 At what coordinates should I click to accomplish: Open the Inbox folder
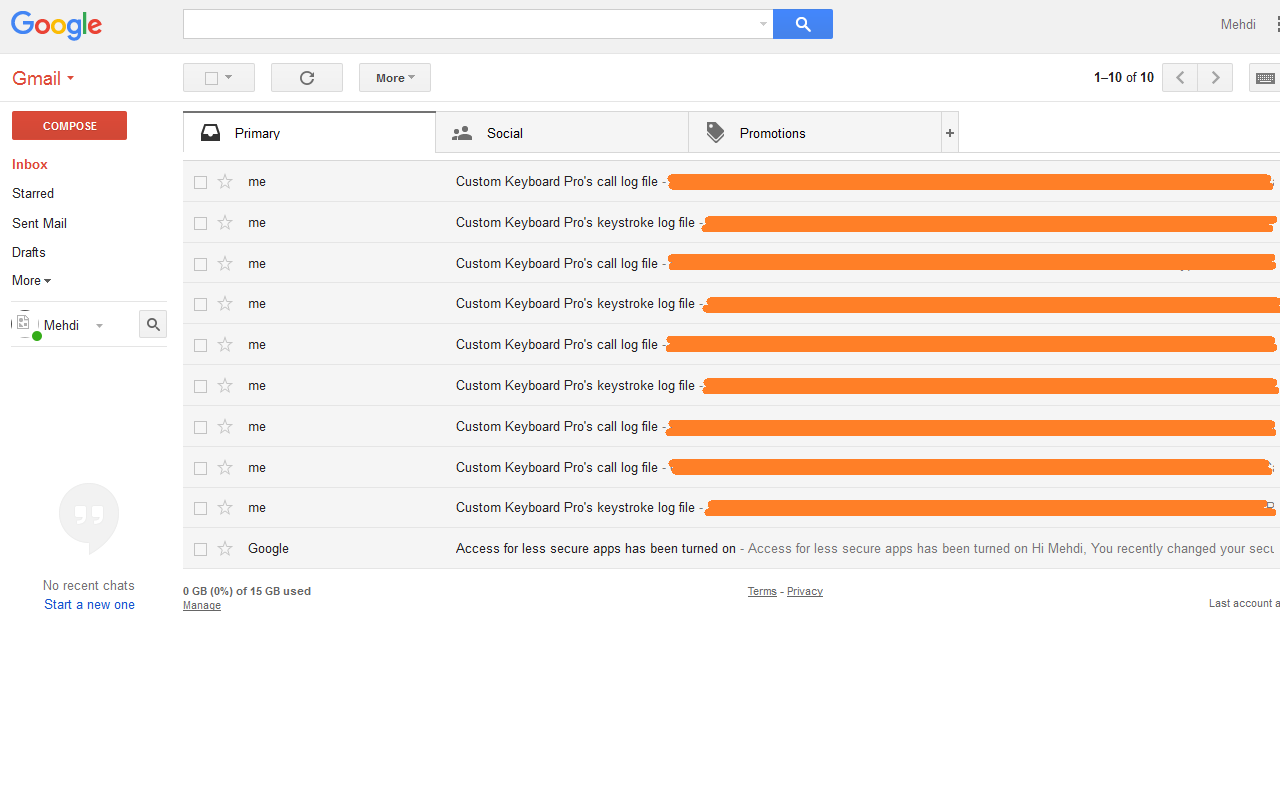click(x=30, y=164)
